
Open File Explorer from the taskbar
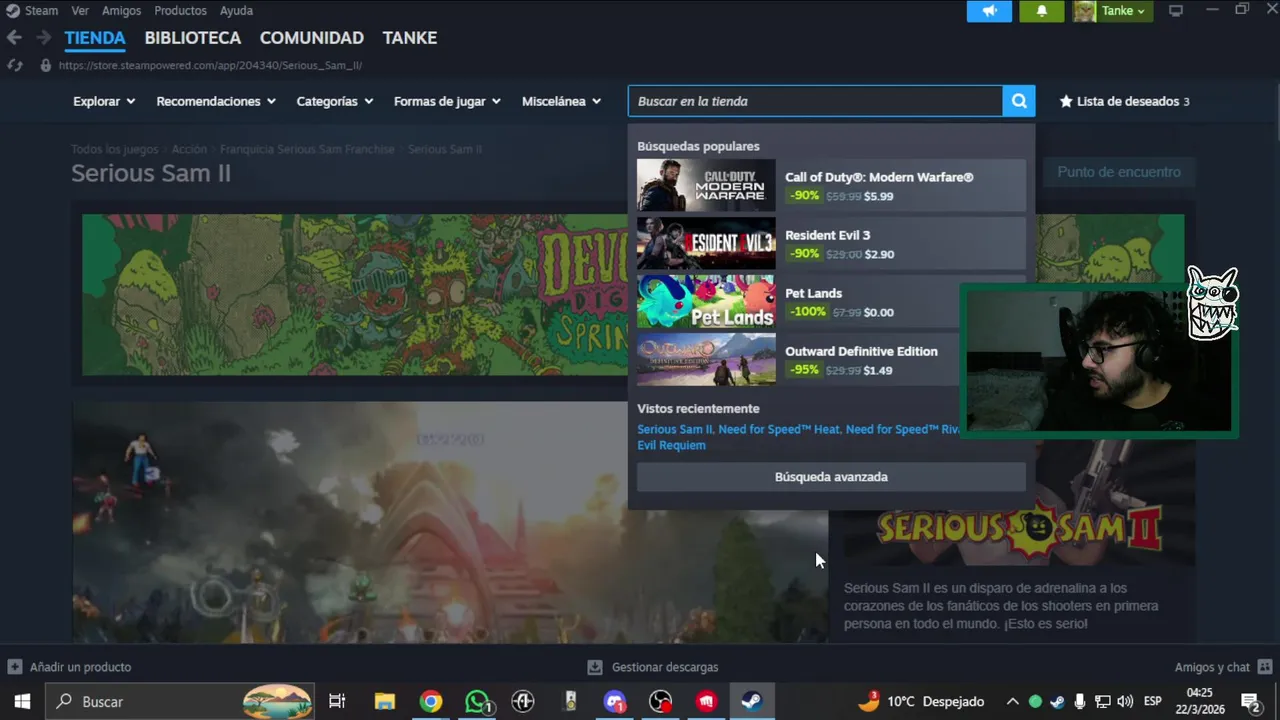pyautogui.click(x=385, y=701)
